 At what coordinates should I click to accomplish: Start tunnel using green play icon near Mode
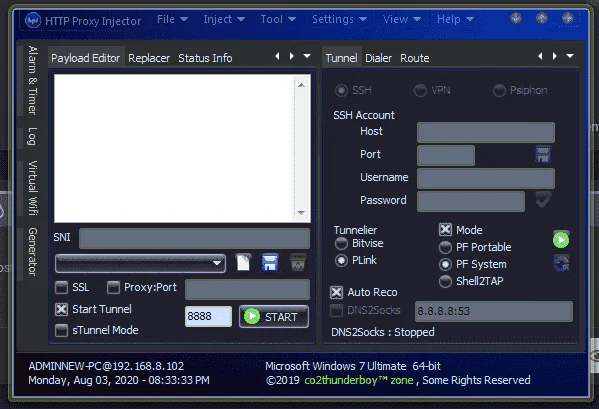pyautogui.click(x=561, y=240)
